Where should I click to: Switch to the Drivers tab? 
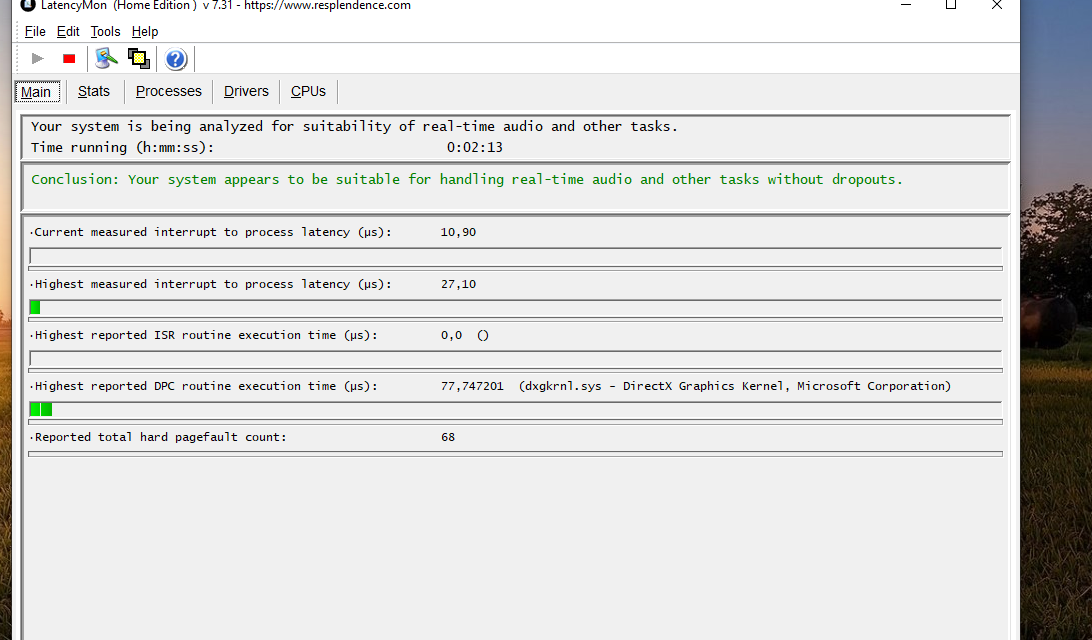click(x=246, y=91)
